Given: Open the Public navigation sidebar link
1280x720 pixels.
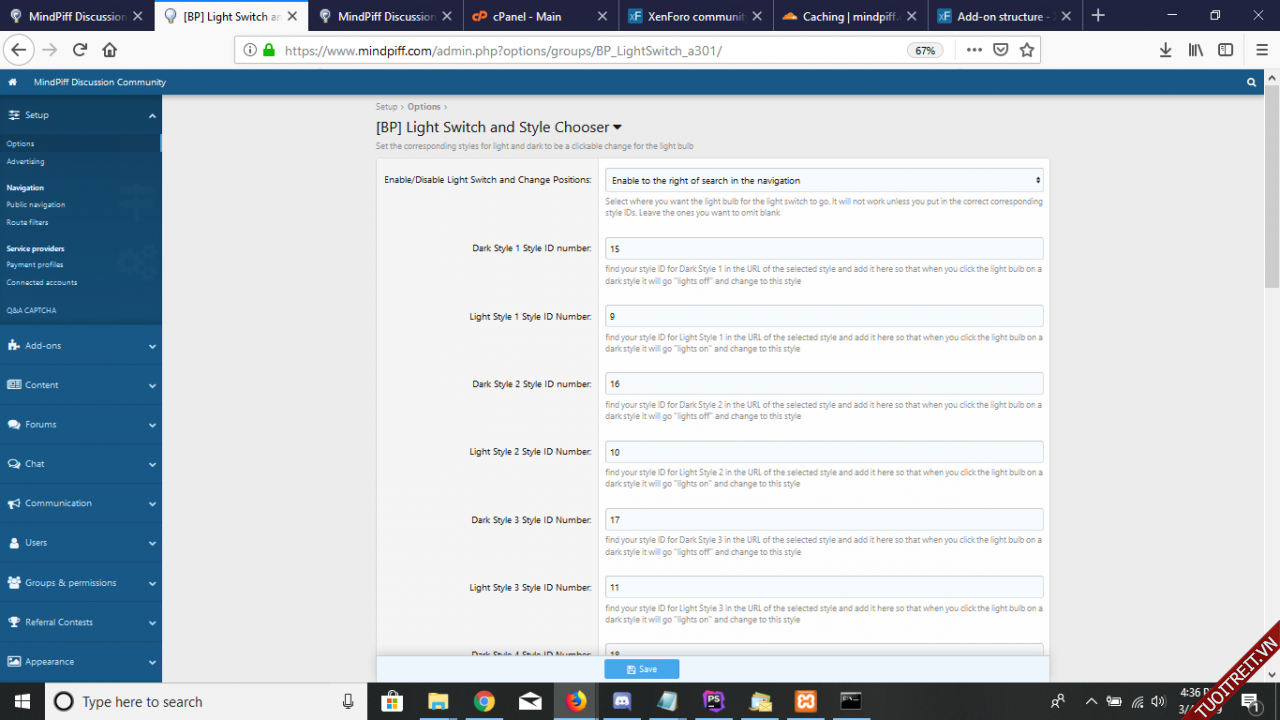Looking at the screenshot, I should pos(36,205).
